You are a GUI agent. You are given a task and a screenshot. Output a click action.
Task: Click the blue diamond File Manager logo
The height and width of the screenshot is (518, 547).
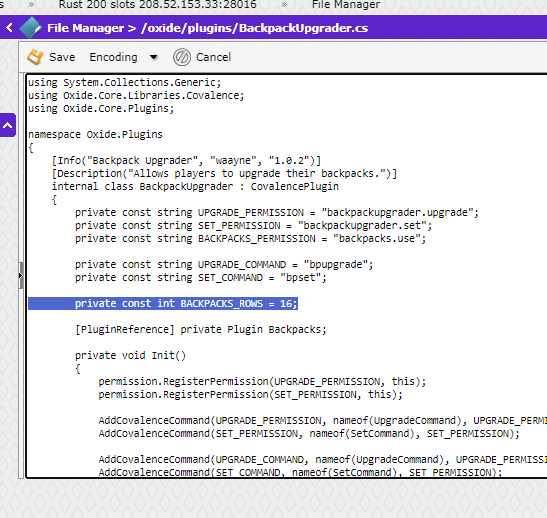pyautogui.click(x=30, y=28)
